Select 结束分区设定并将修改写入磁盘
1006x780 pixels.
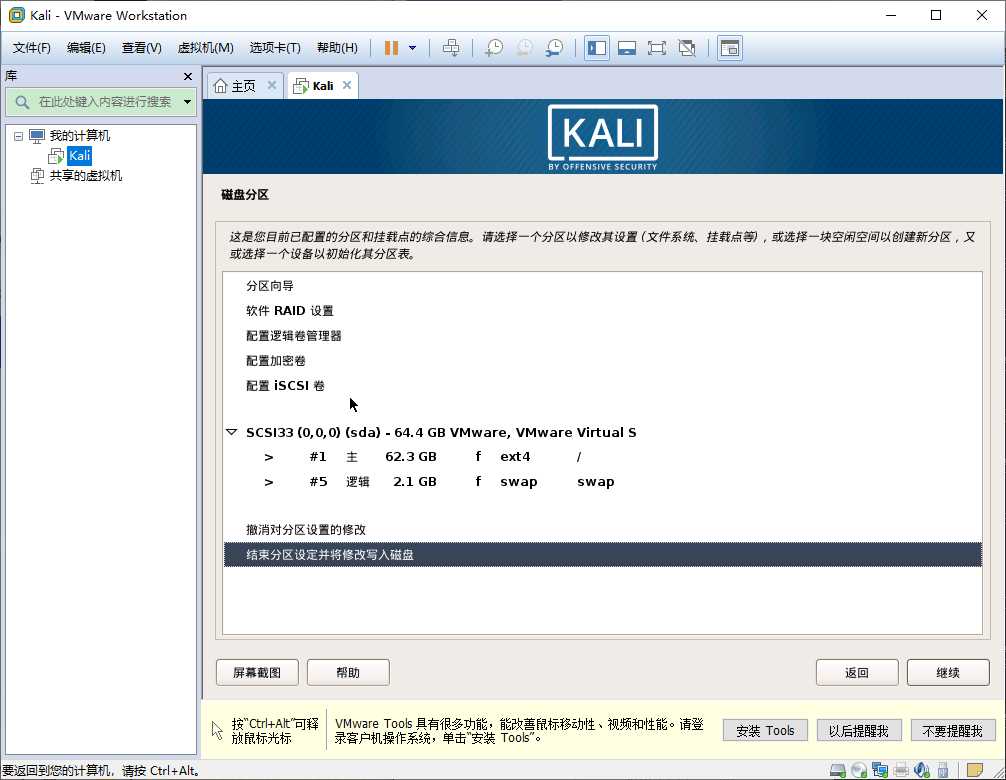[x=602, y=555]
